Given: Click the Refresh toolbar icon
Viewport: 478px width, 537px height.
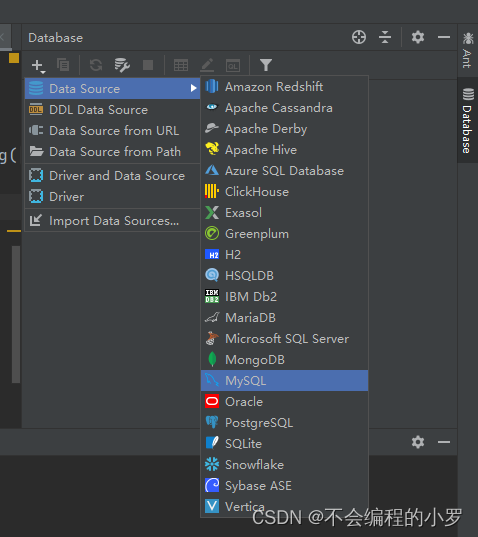Looking at the screenshot, I should tap(96, 65).
